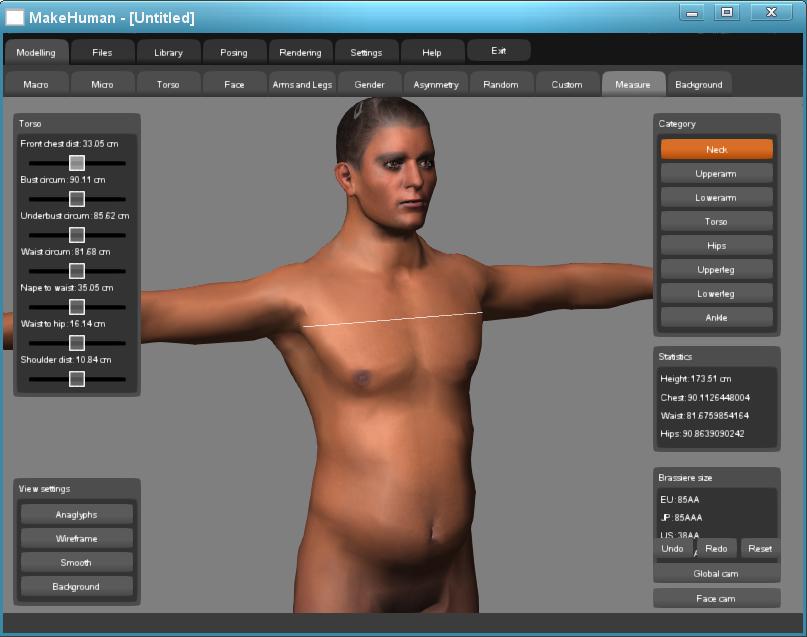
Task: Click the JP: 85AAA brassiere size
Action: click(681, 517)
